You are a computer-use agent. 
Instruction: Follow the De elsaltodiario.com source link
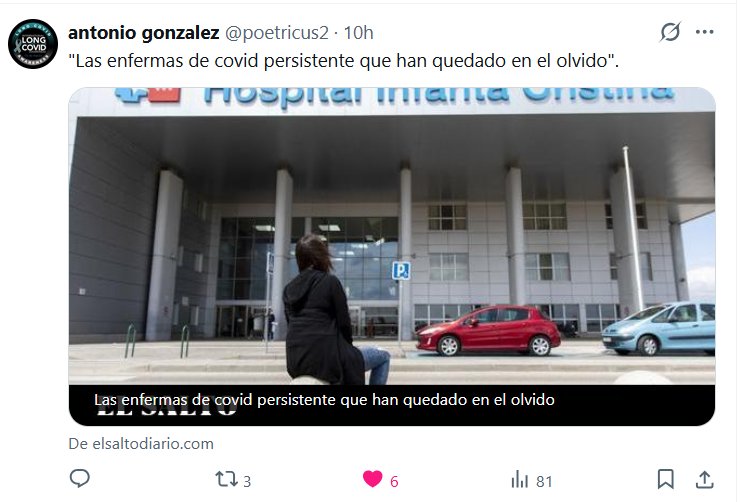coord(141,444)
